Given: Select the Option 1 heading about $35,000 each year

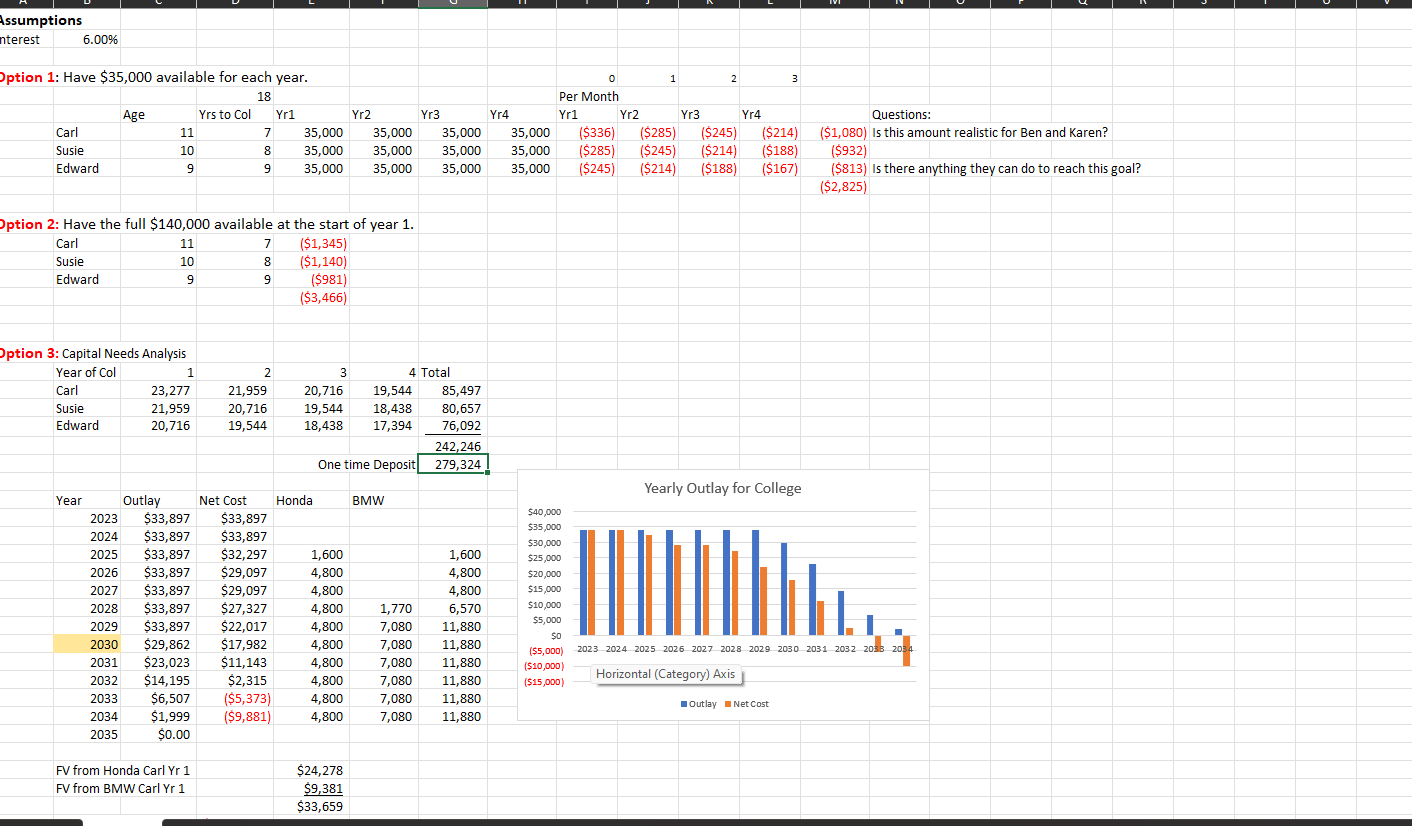Looking at the screenshot, I should coord(154,78).
